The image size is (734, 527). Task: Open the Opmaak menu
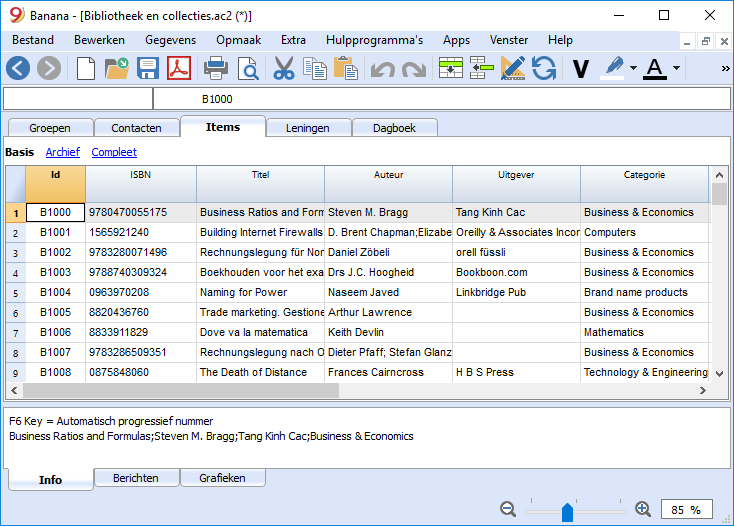point(238,40)
